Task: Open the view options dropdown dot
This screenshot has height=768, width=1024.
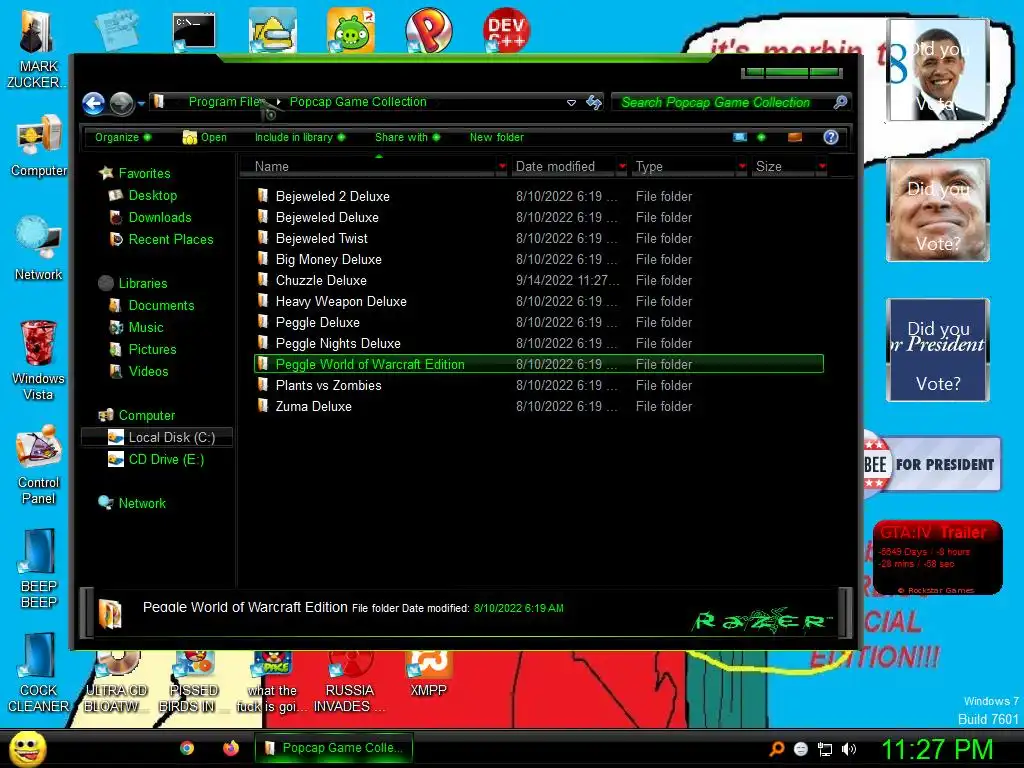Action: pos(761,137)
